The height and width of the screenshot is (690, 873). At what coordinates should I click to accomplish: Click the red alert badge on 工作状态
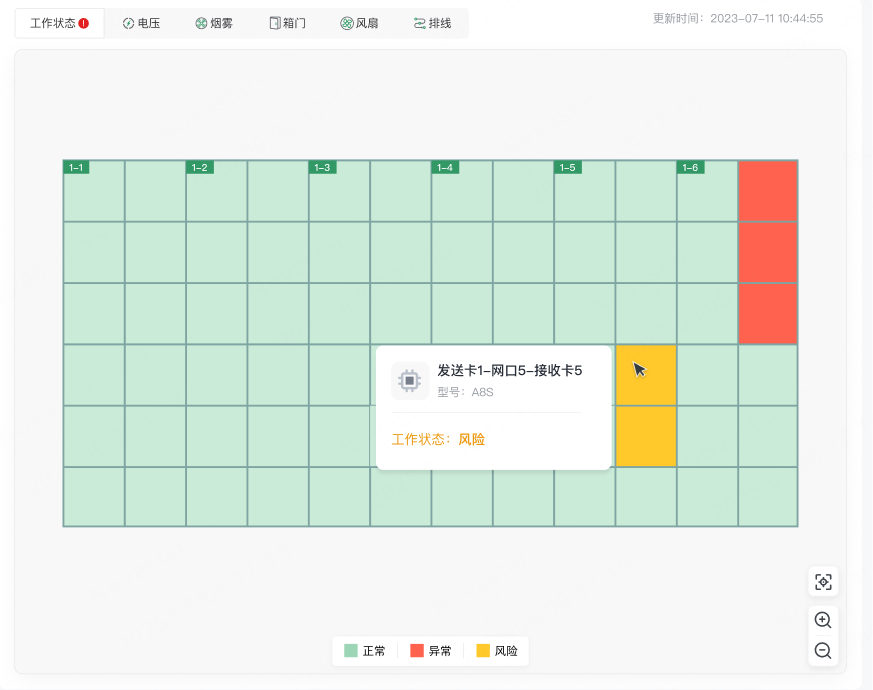pyautogui.click(x=84, y=23)
